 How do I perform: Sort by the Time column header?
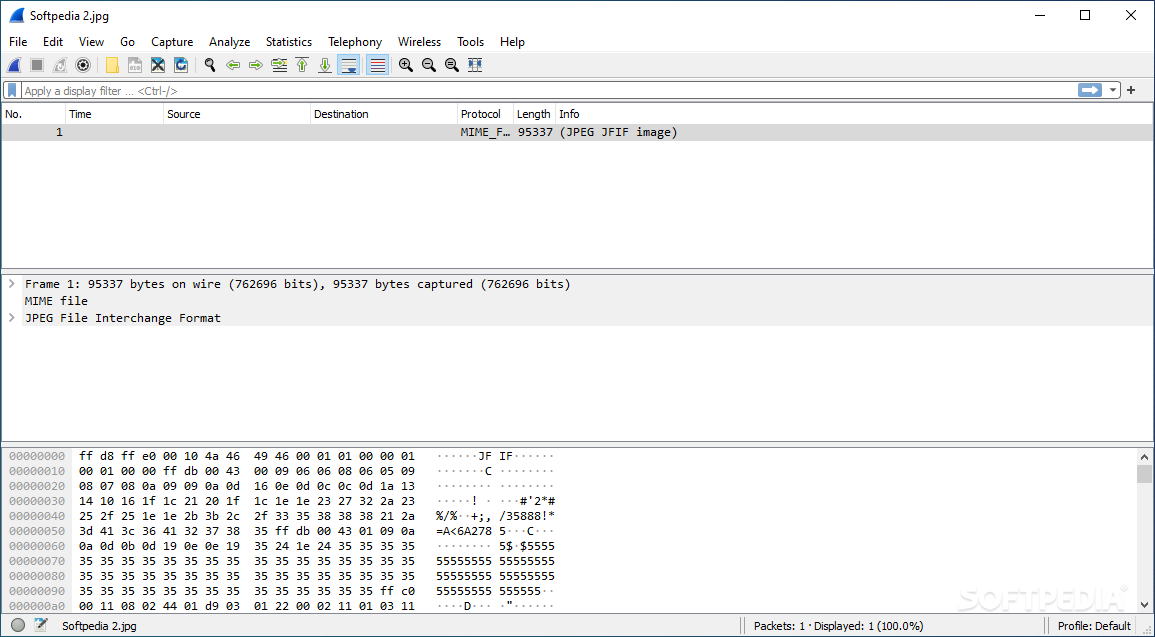[114, 114]
